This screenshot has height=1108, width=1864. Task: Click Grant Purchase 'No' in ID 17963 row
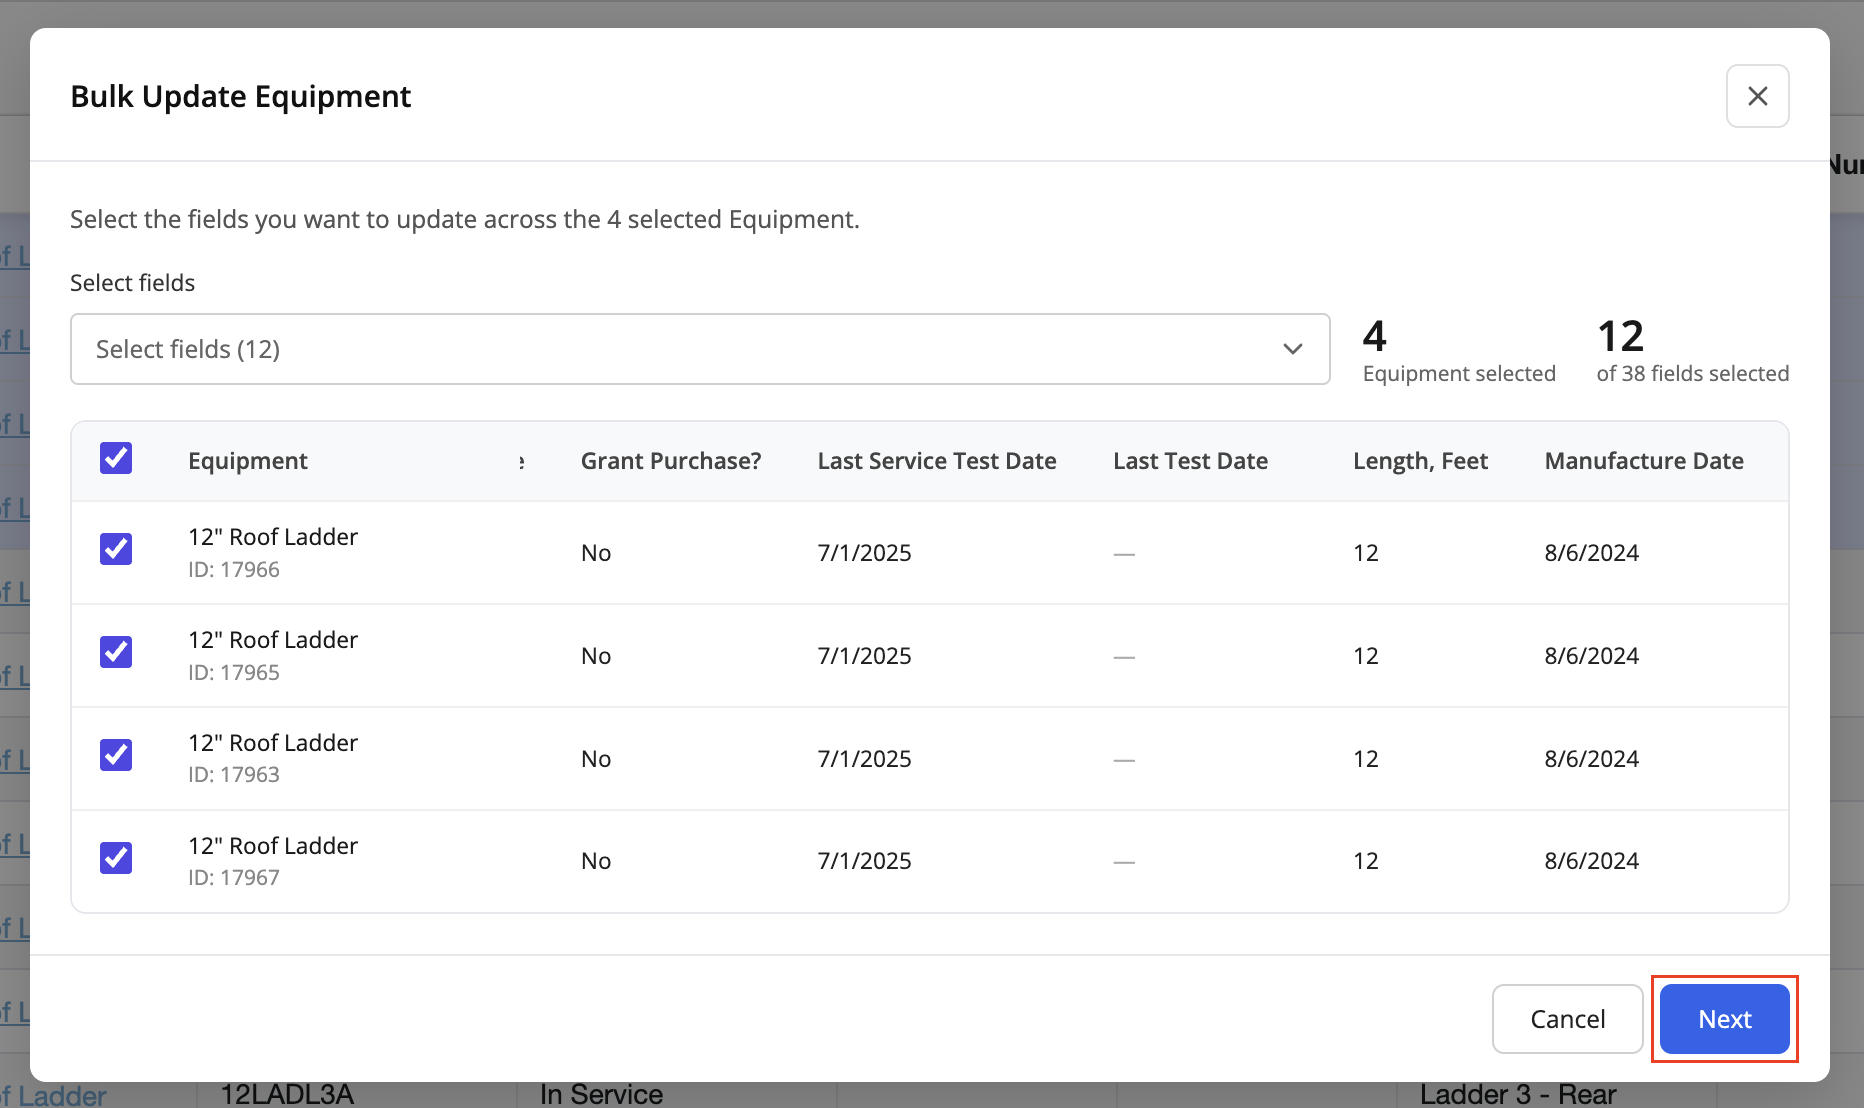point(596,759)
